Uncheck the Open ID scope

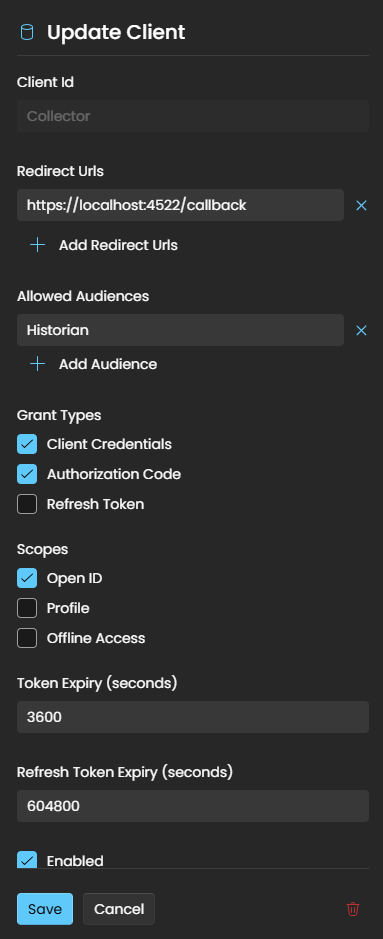pos(27,578)
